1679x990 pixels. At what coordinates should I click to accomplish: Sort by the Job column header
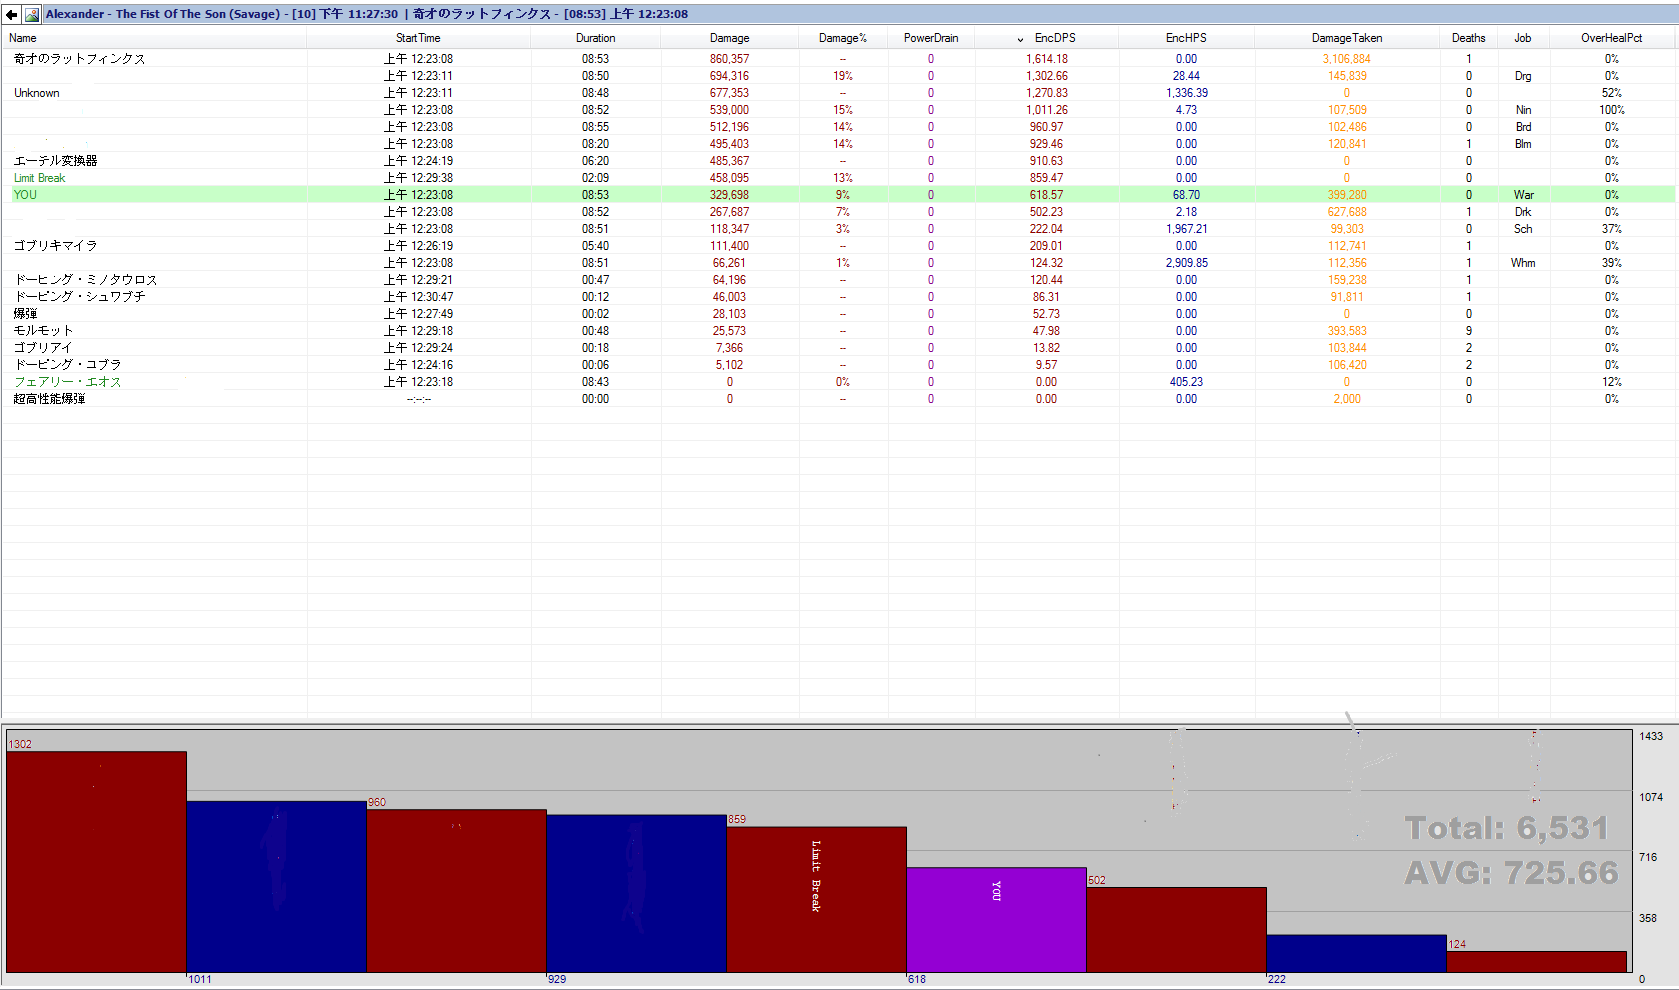click(1522, 38)
